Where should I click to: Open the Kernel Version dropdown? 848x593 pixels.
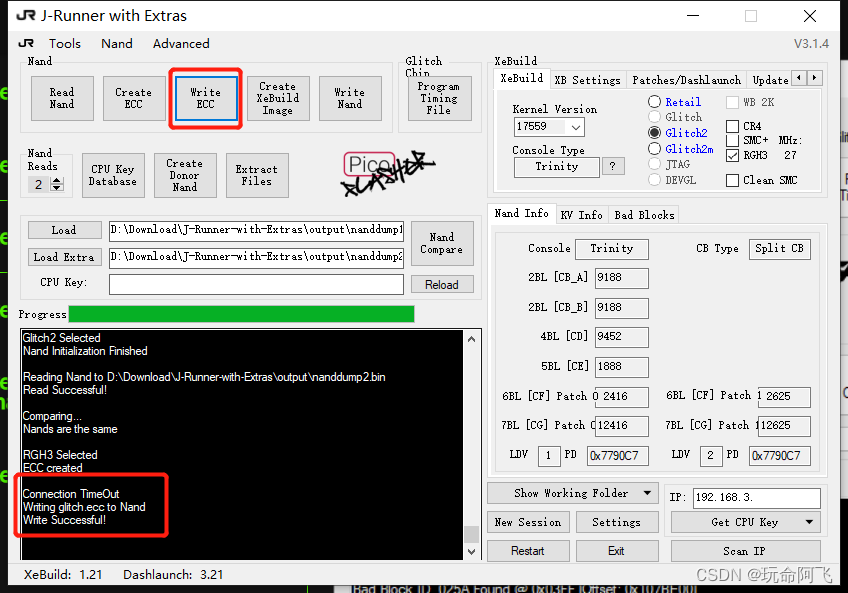pos(576,127)
